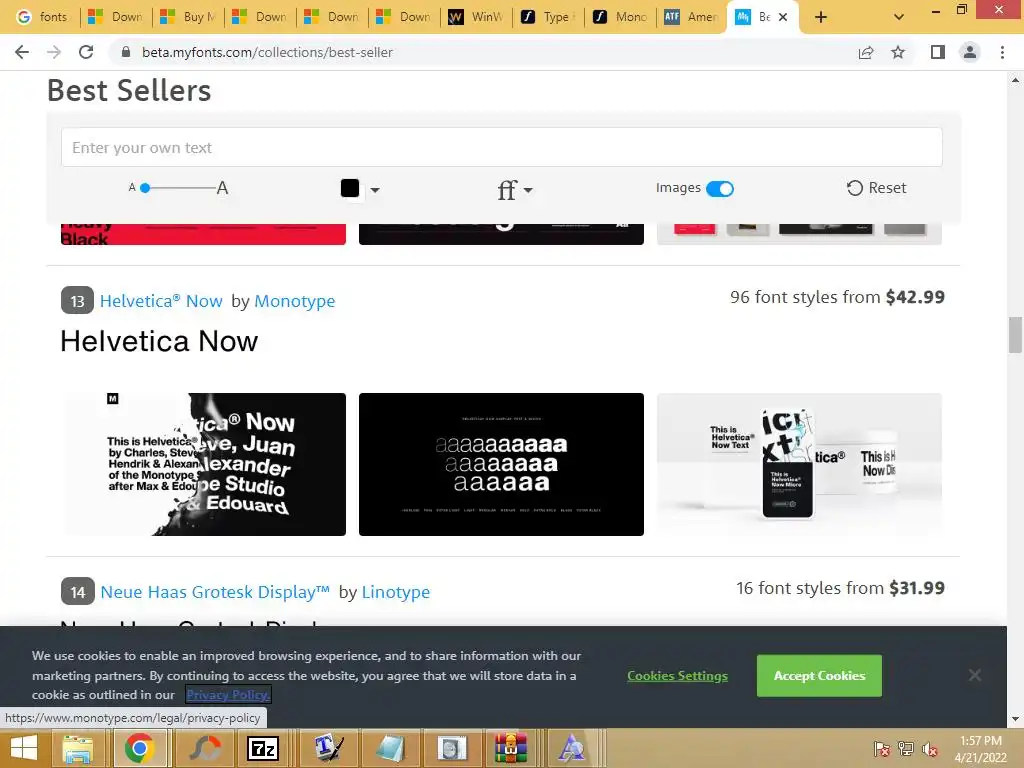Image resolution: width=1024 pixels, height=768 pixels.
Task: Click the Helvetica Now sample text
Action: click(x=159, y=342)
